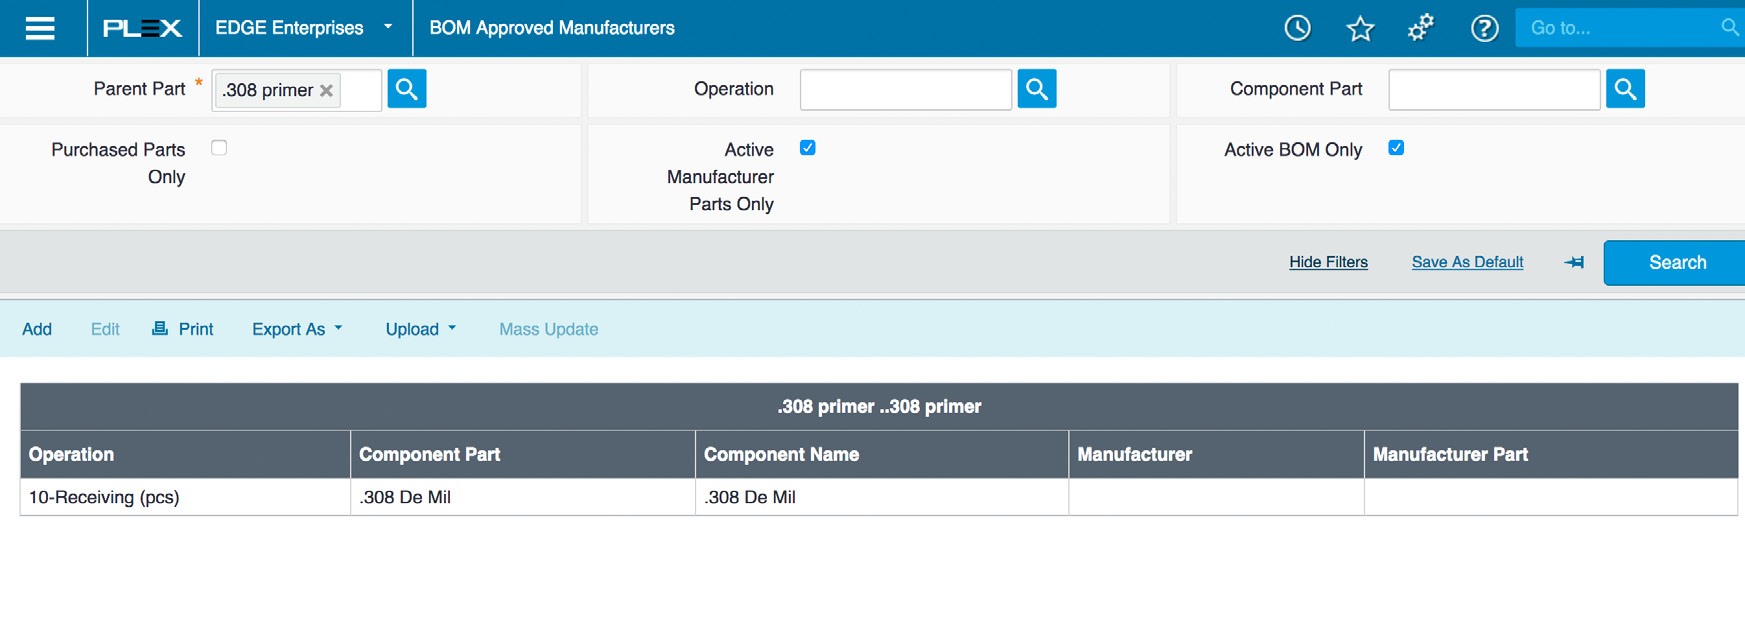
Task: Click the Component Name column header
Action: click(882, 455)
